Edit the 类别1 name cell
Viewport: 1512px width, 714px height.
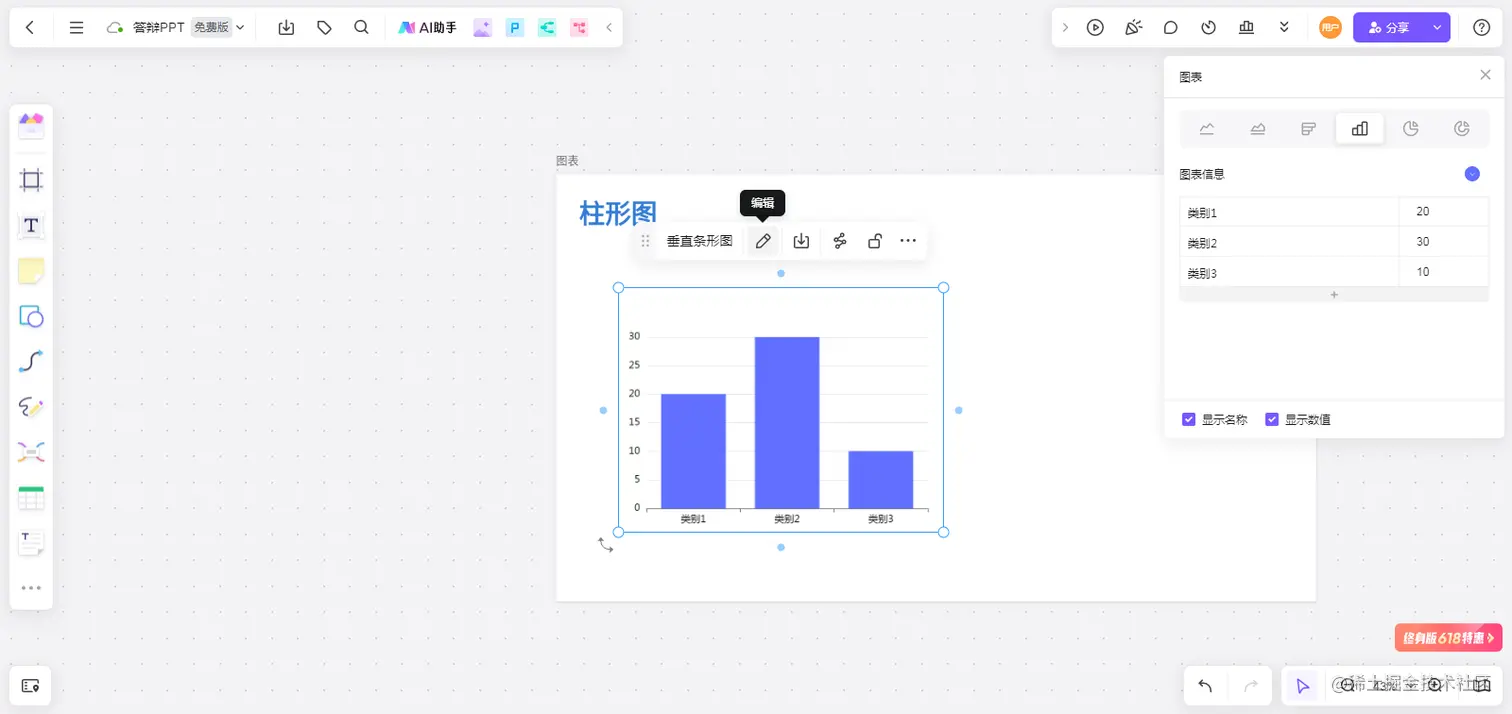(1289, 212)
